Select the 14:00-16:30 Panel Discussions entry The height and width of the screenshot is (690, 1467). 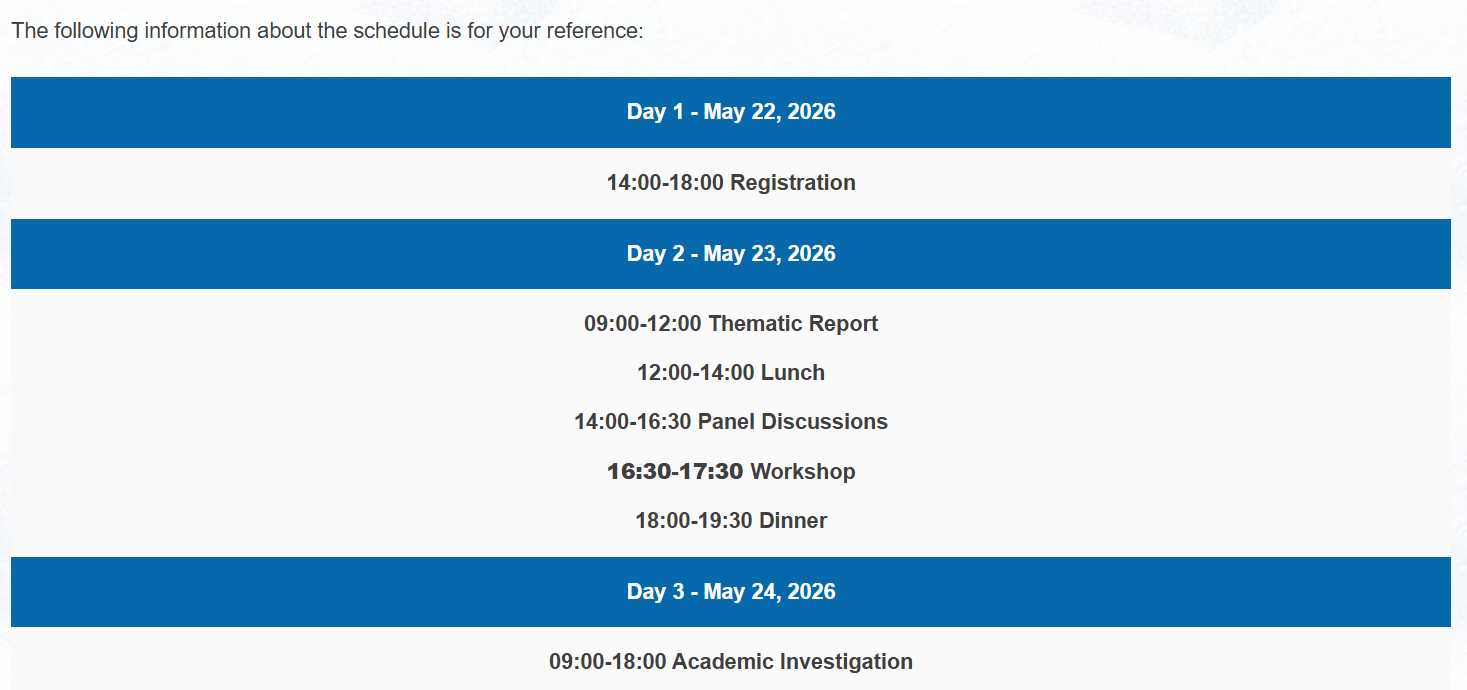point(731,422)
